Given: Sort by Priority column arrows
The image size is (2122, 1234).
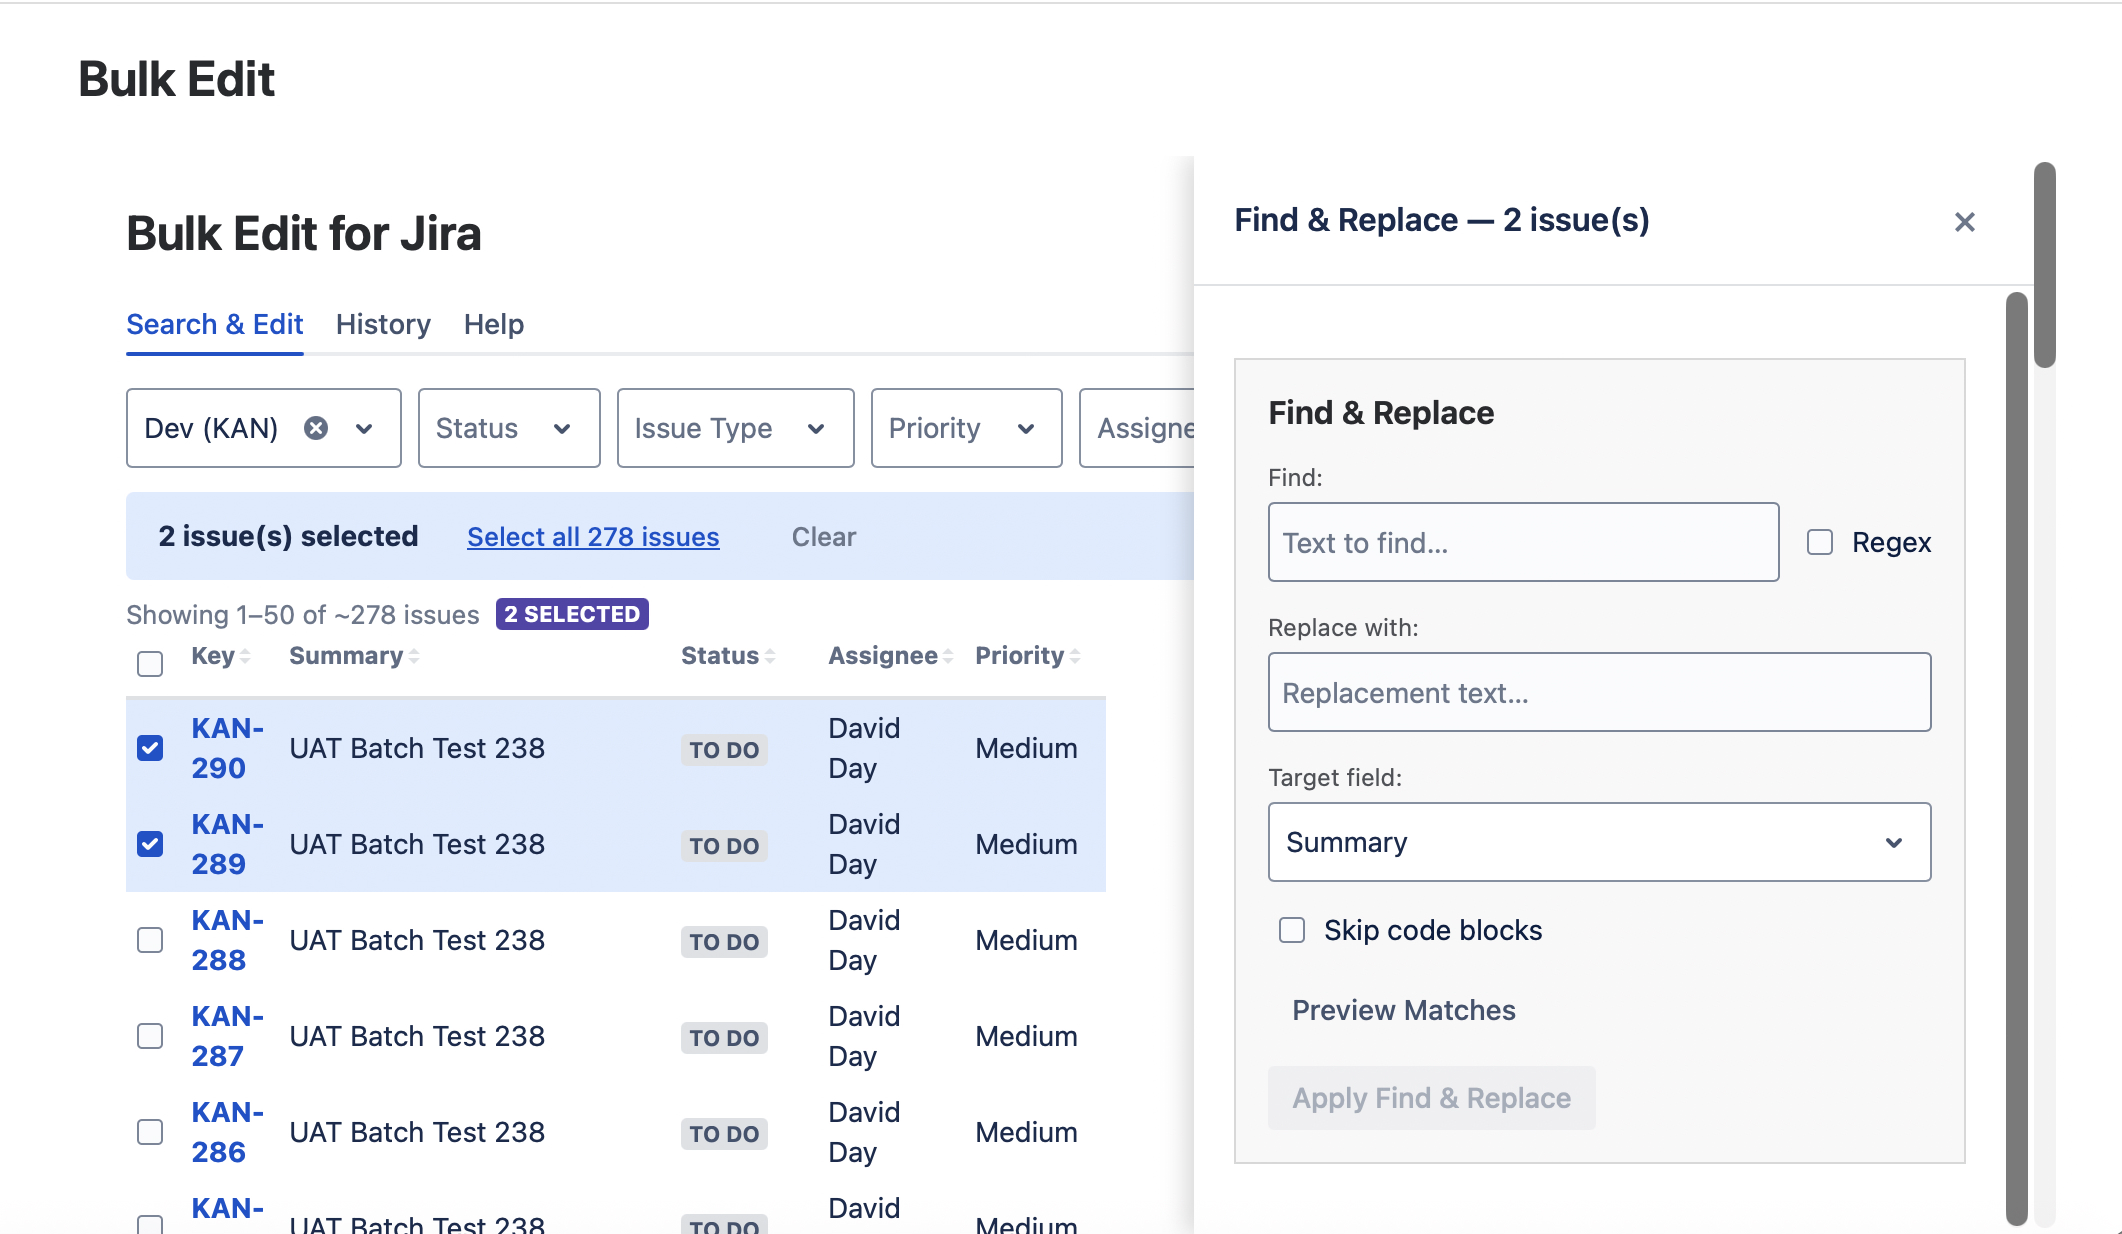Looking at the screenshot, I should pyautogui.click(x=1075, y=656).
